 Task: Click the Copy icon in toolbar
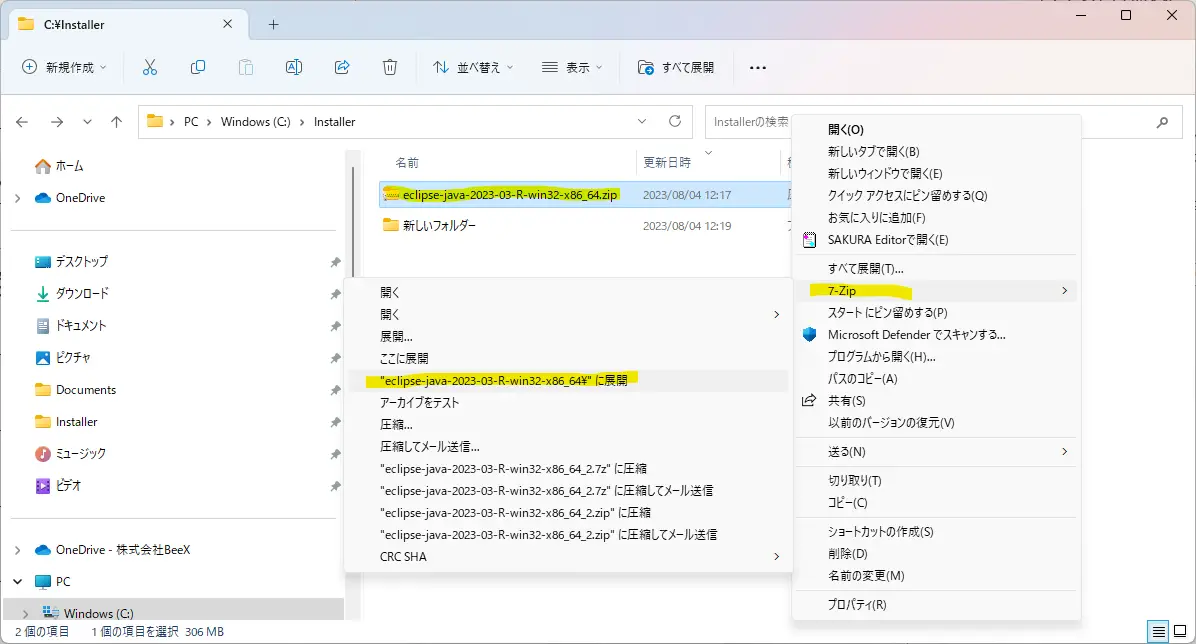[198, 67]
